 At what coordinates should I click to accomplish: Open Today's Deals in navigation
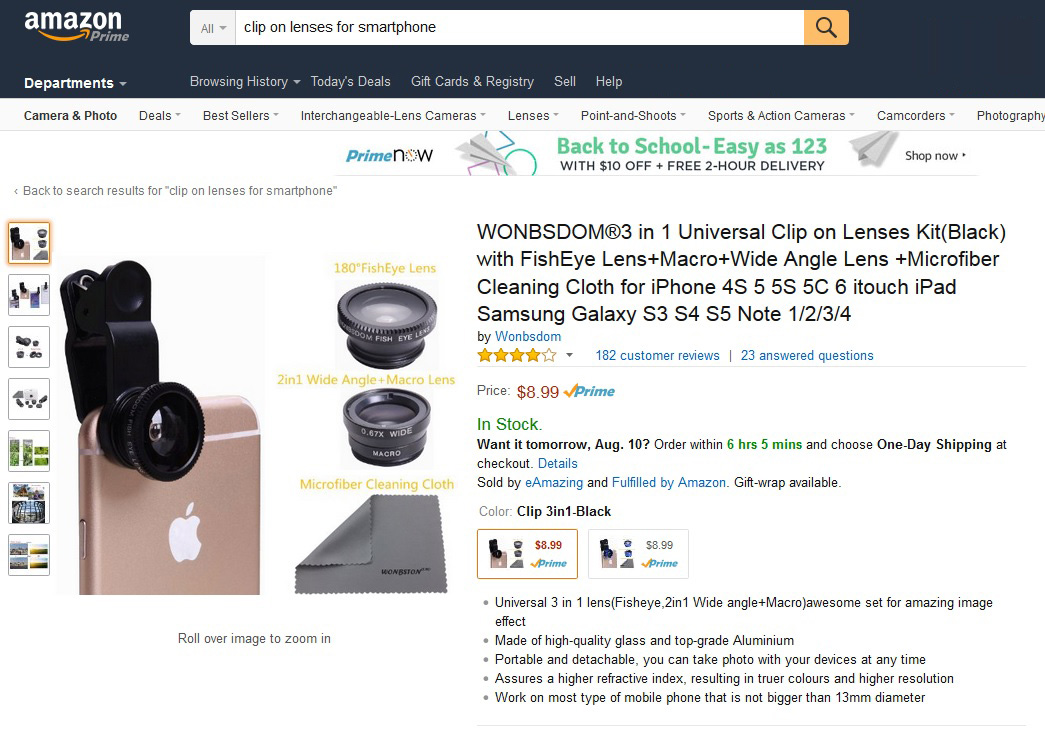[x=351, y=81]
